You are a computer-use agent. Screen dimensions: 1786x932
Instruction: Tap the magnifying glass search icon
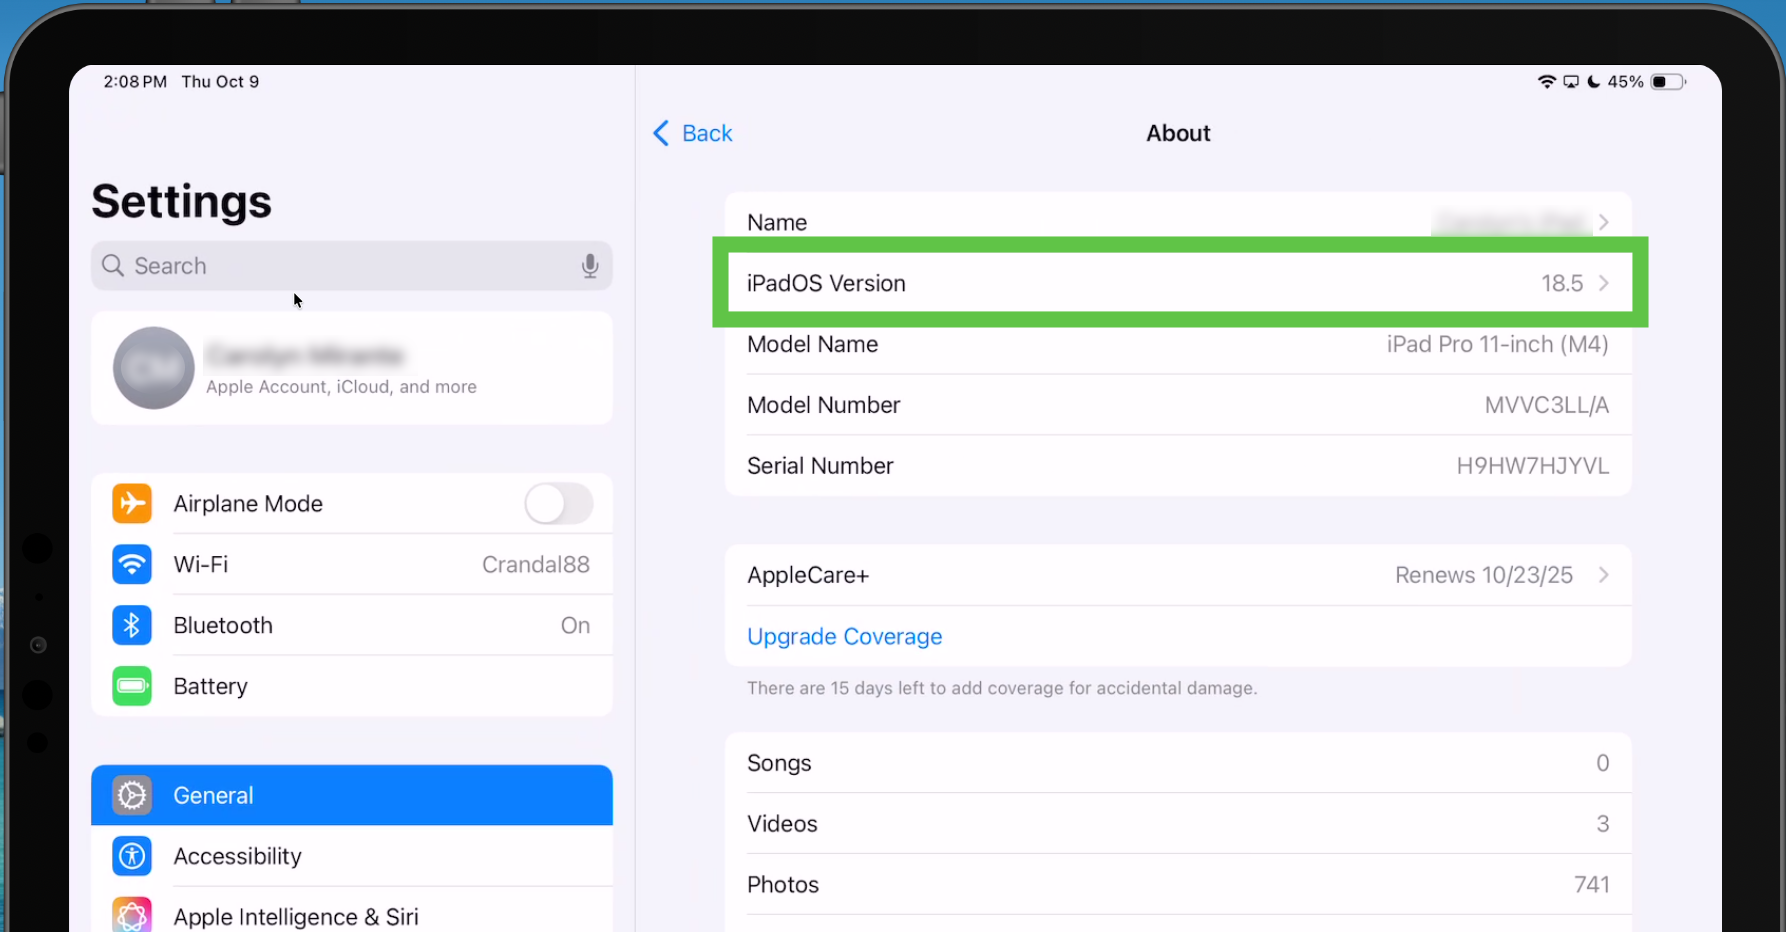(113, 265)
